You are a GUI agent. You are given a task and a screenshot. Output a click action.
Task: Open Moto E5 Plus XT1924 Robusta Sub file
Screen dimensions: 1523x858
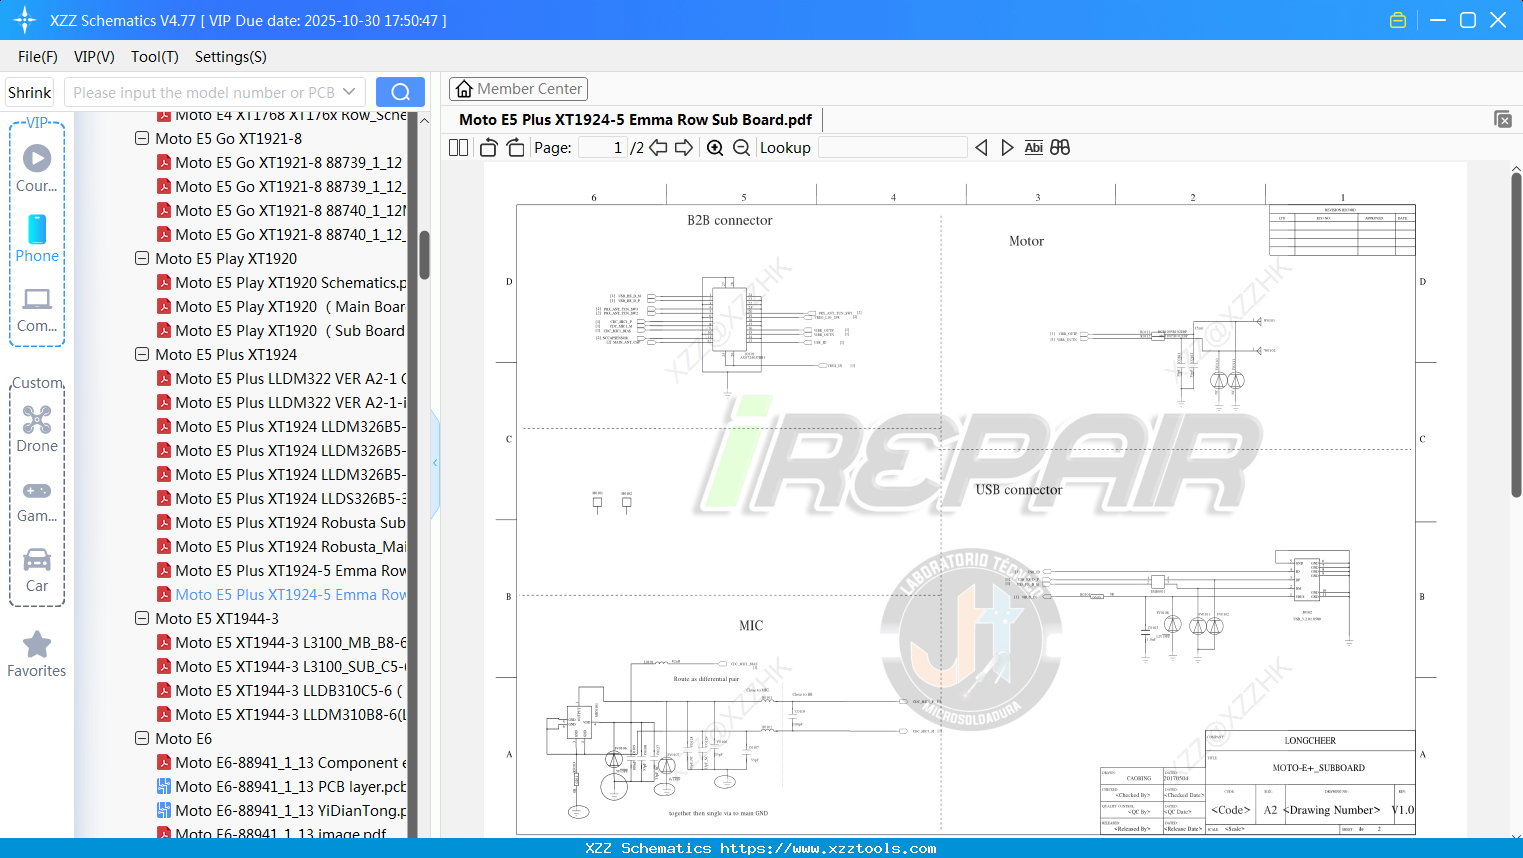pyautogui.click(x=281, y=522)
